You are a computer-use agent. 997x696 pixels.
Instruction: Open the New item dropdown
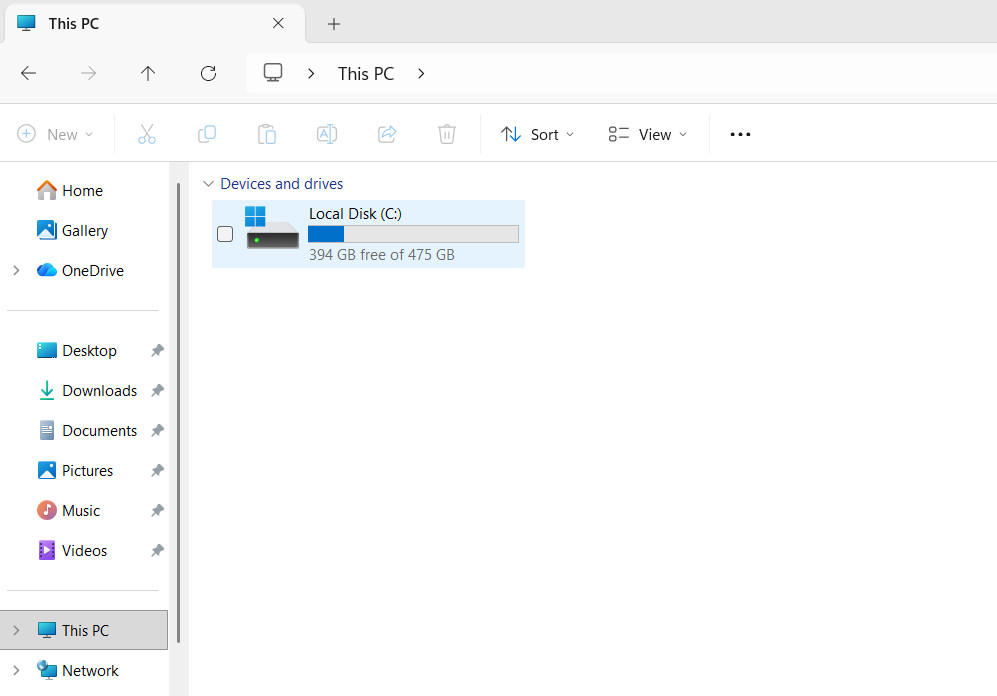[55, 134]
